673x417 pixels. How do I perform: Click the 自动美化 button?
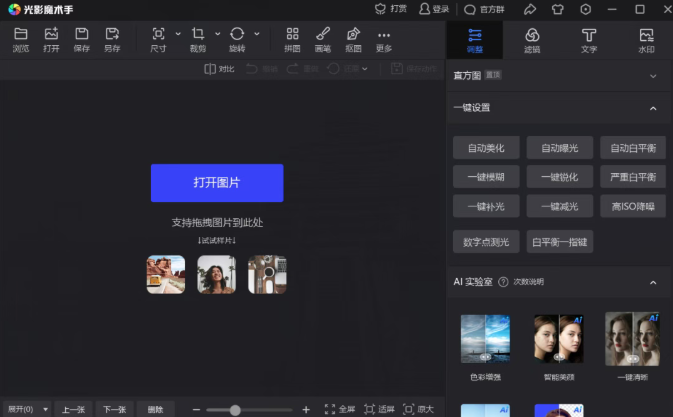click(486, 148)
